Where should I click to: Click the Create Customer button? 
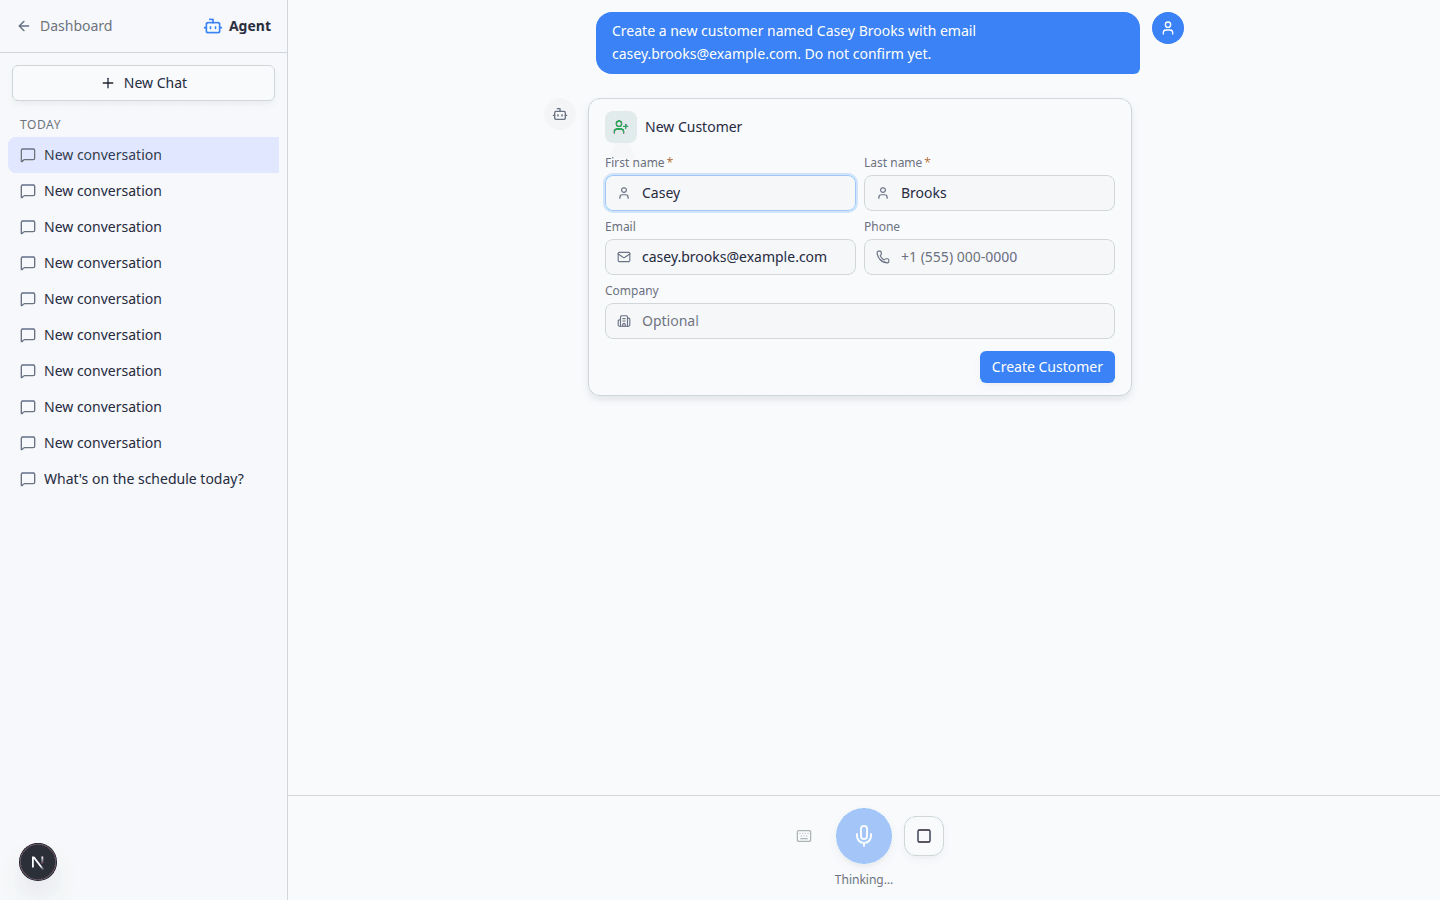click(1047, 367)
